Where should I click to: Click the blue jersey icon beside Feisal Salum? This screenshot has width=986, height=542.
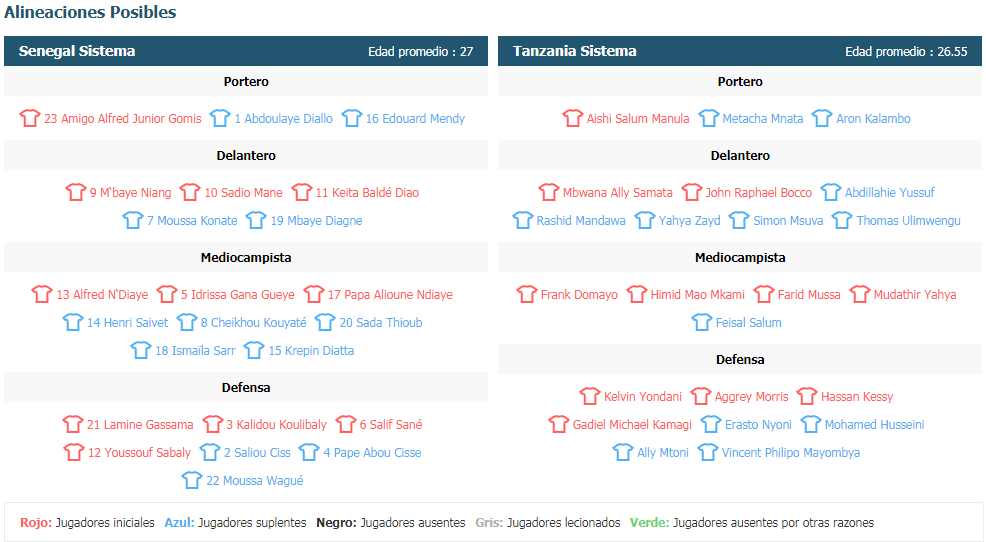pyautogui.click(x=702, y=322)
